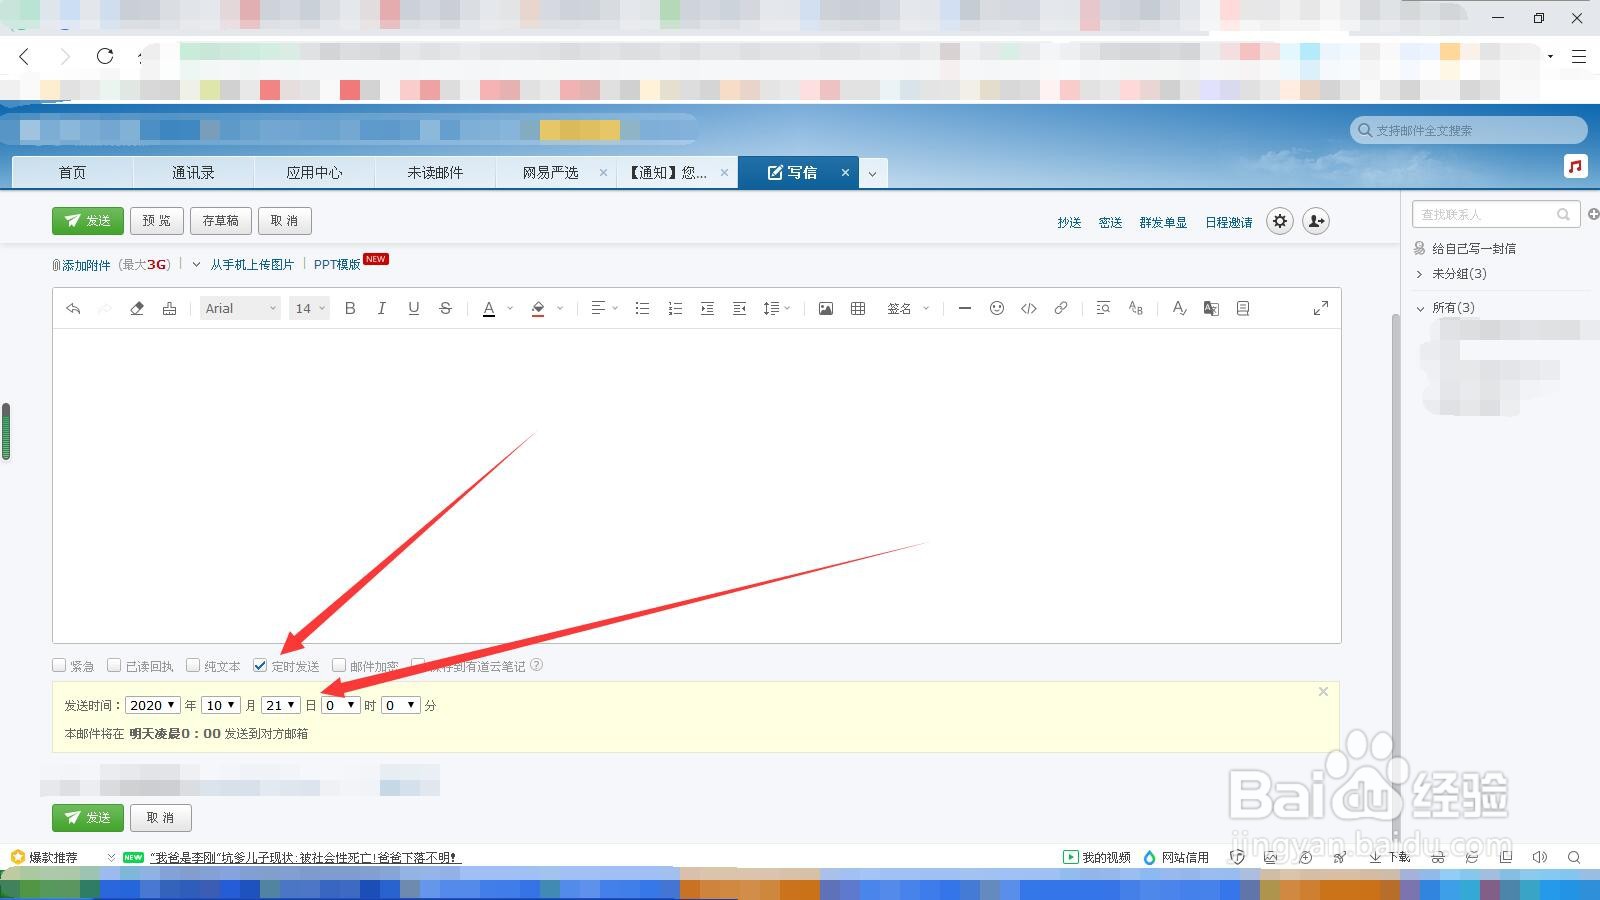Toggle strikethrough formatting

pos(445,309)
